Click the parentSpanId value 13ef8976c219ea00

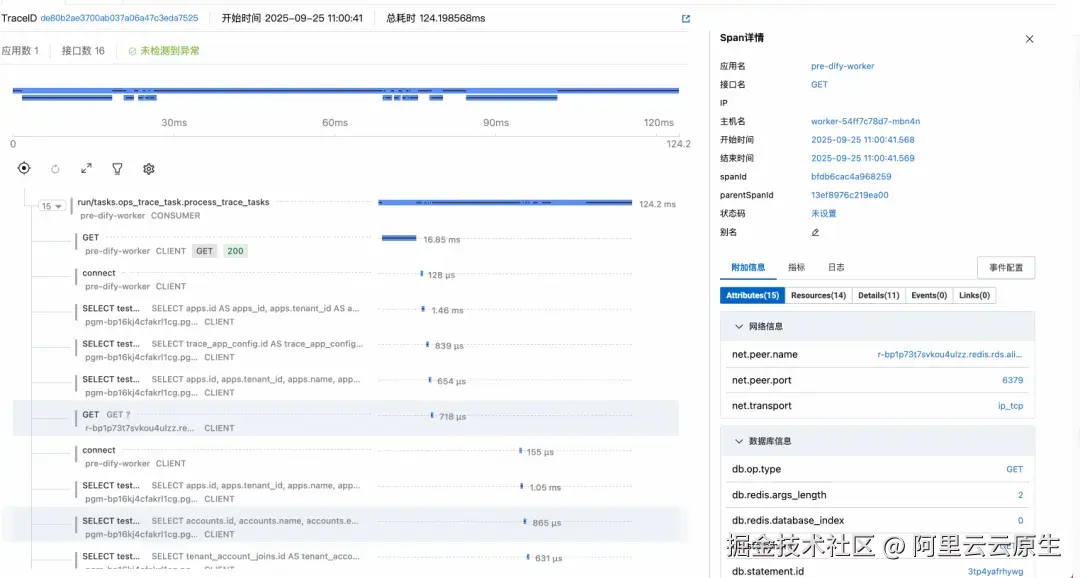849,195
